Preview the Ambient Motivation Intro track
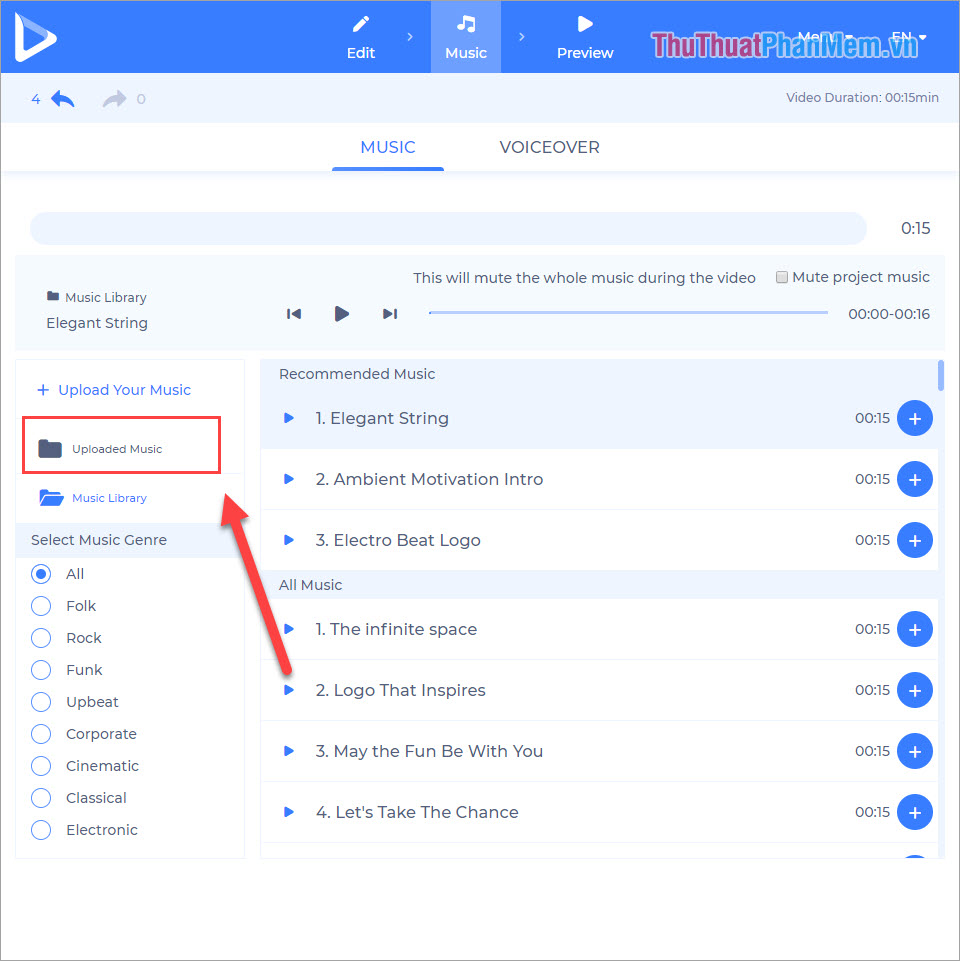960x961 pixels. 289,479
